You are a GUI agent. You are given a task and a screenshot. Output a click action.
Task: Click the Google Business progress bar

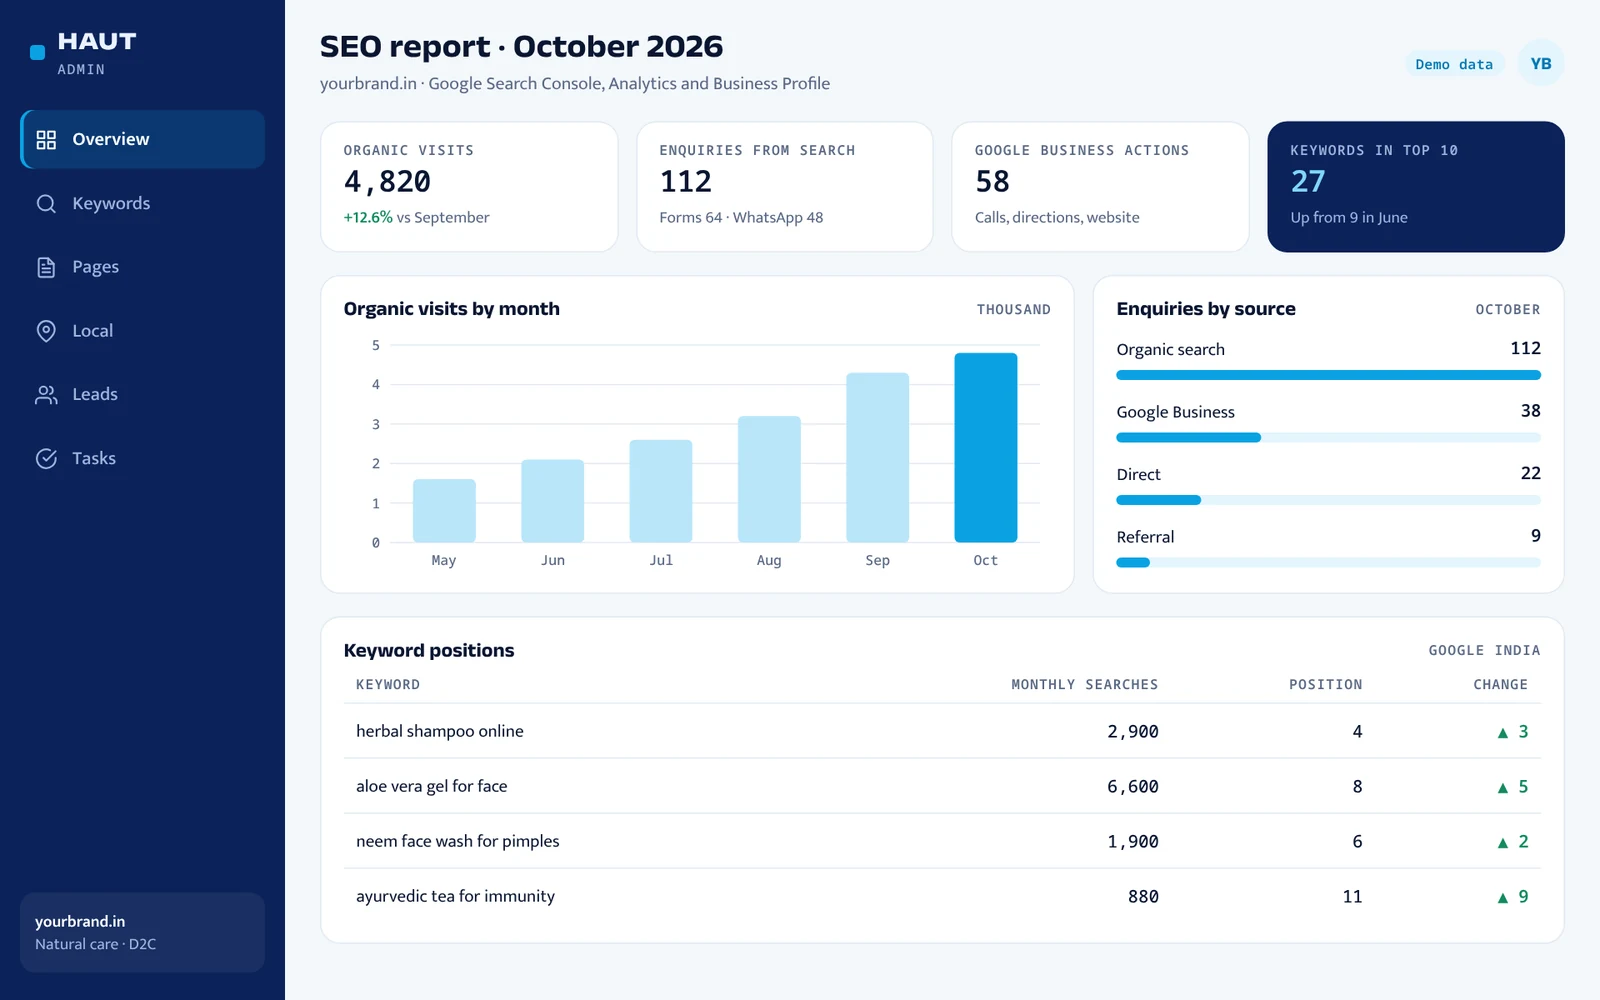(x=1328, y=437)
